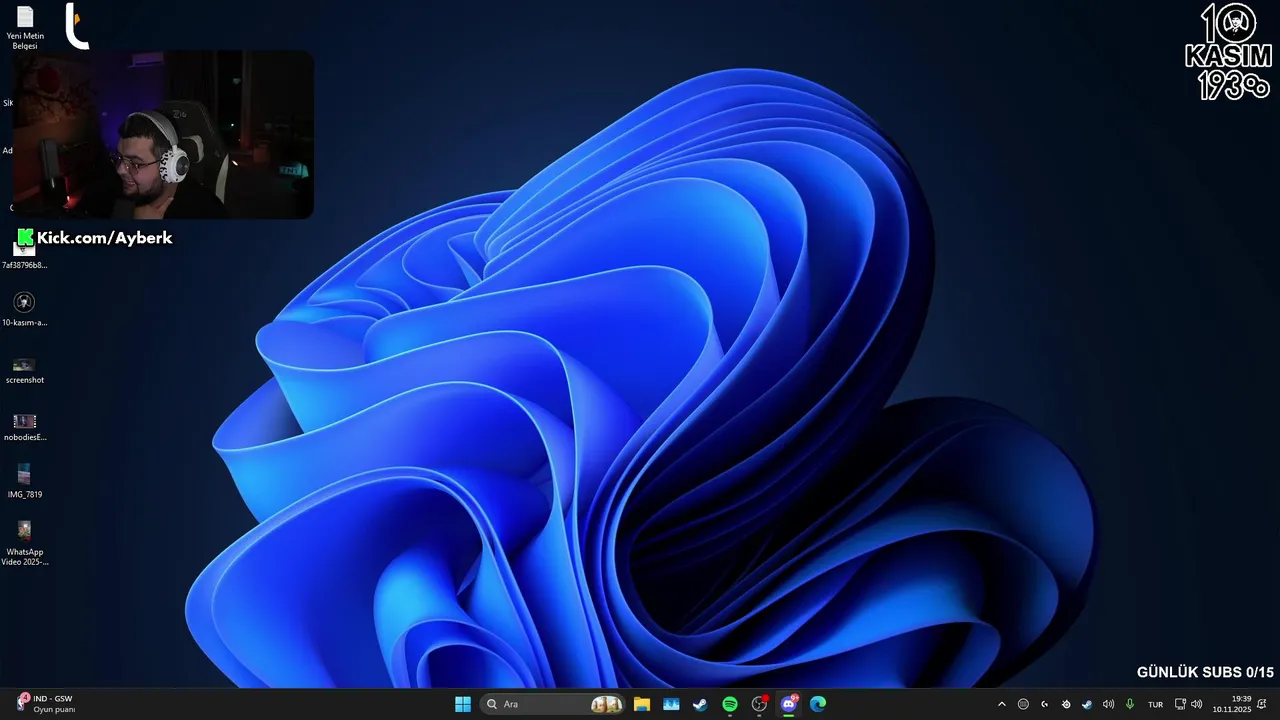Launch Microsoft Edge from the taskbar
Viewport: 1280px width, 720px height.
818,704
